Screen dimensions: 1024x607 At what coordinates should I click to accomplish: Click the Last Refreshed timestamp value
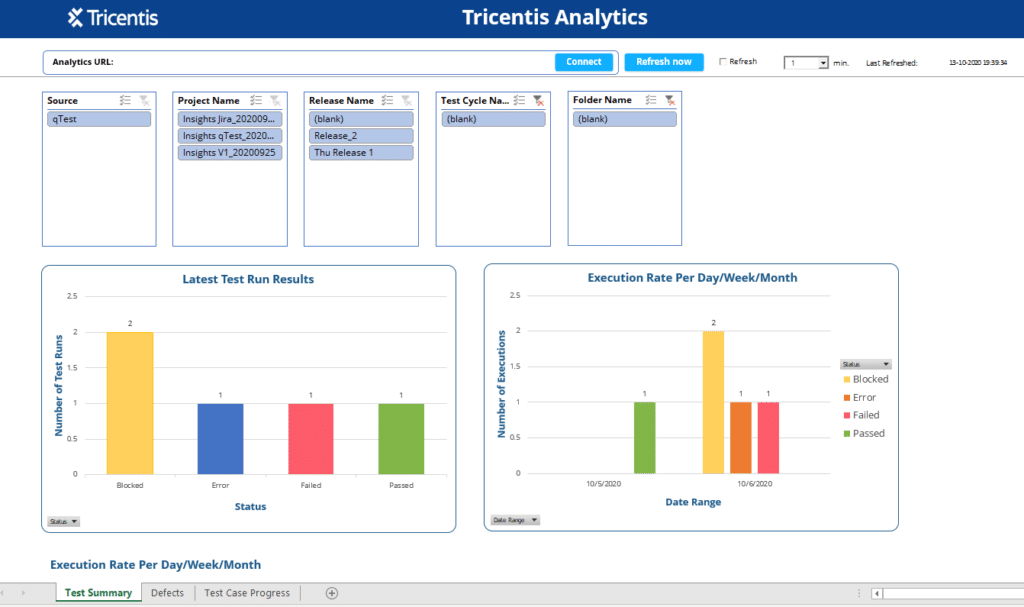[978, 63]
